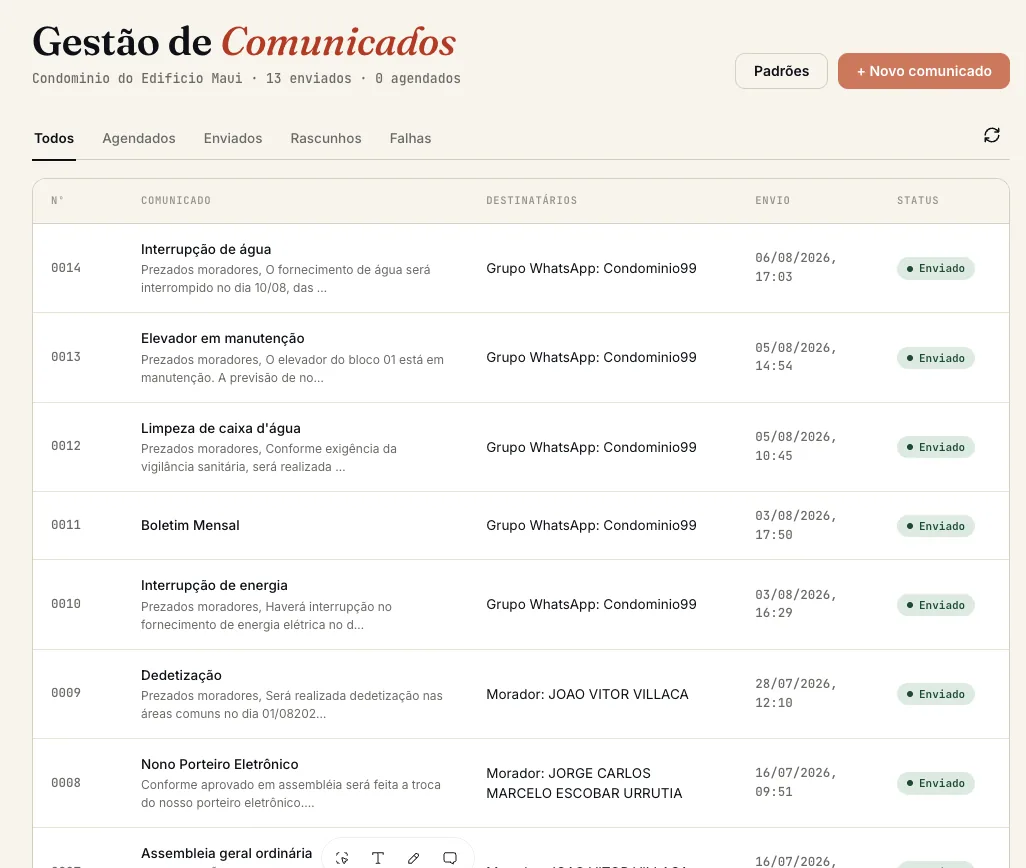Switch to the Enviados tab
The width and height of the screenshot is (1026, 868).
point(233,139)
